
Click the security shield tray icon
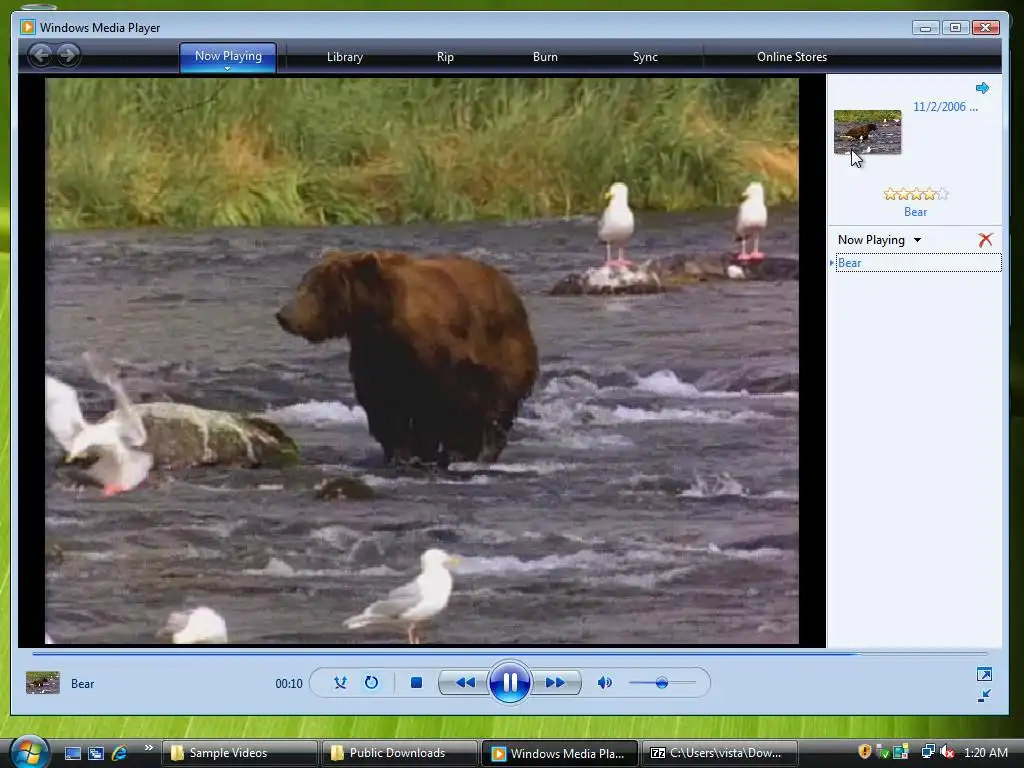click(865, 752)
